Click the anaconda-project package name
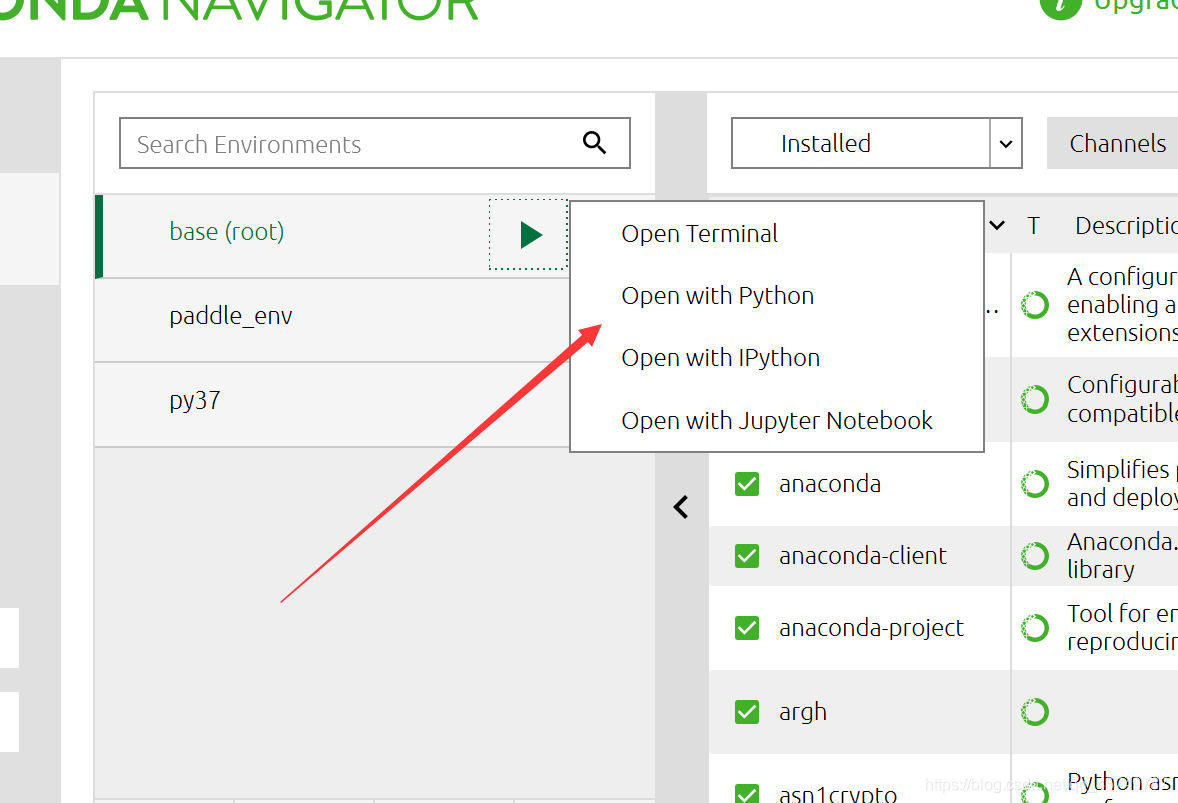Image resolution: width=1178 pixels, height=803 pixels. tap(871, 628)
